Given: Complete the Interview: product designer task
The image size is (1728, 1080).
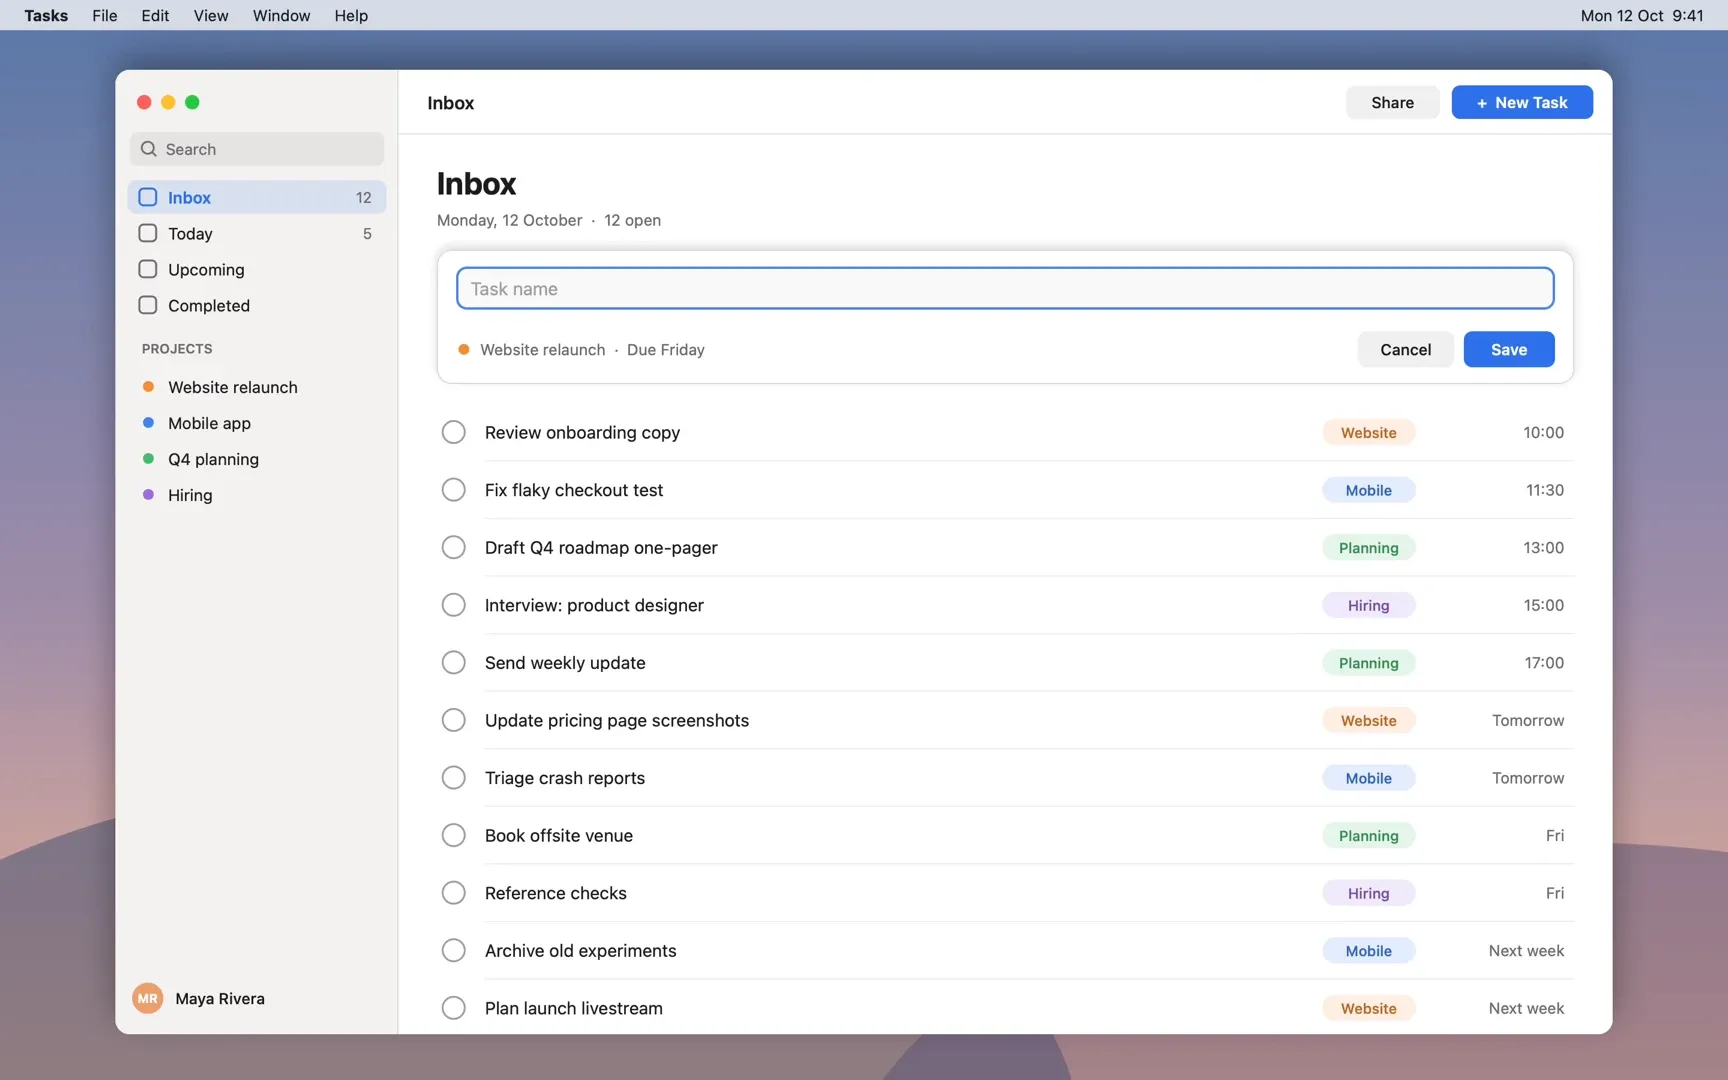Looking at the screenshot, I should click(x=454, y=605).
